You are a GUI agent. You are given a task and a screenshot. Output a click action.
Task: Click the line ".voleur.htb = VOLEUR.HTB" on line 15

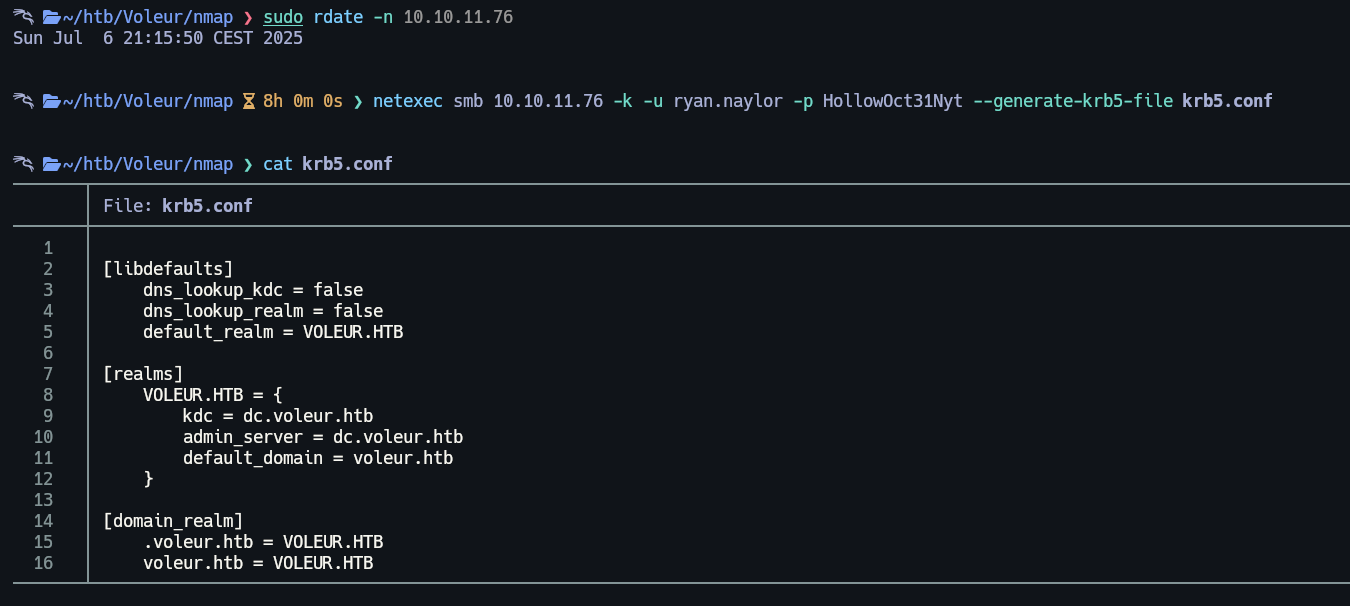[263, 542]
